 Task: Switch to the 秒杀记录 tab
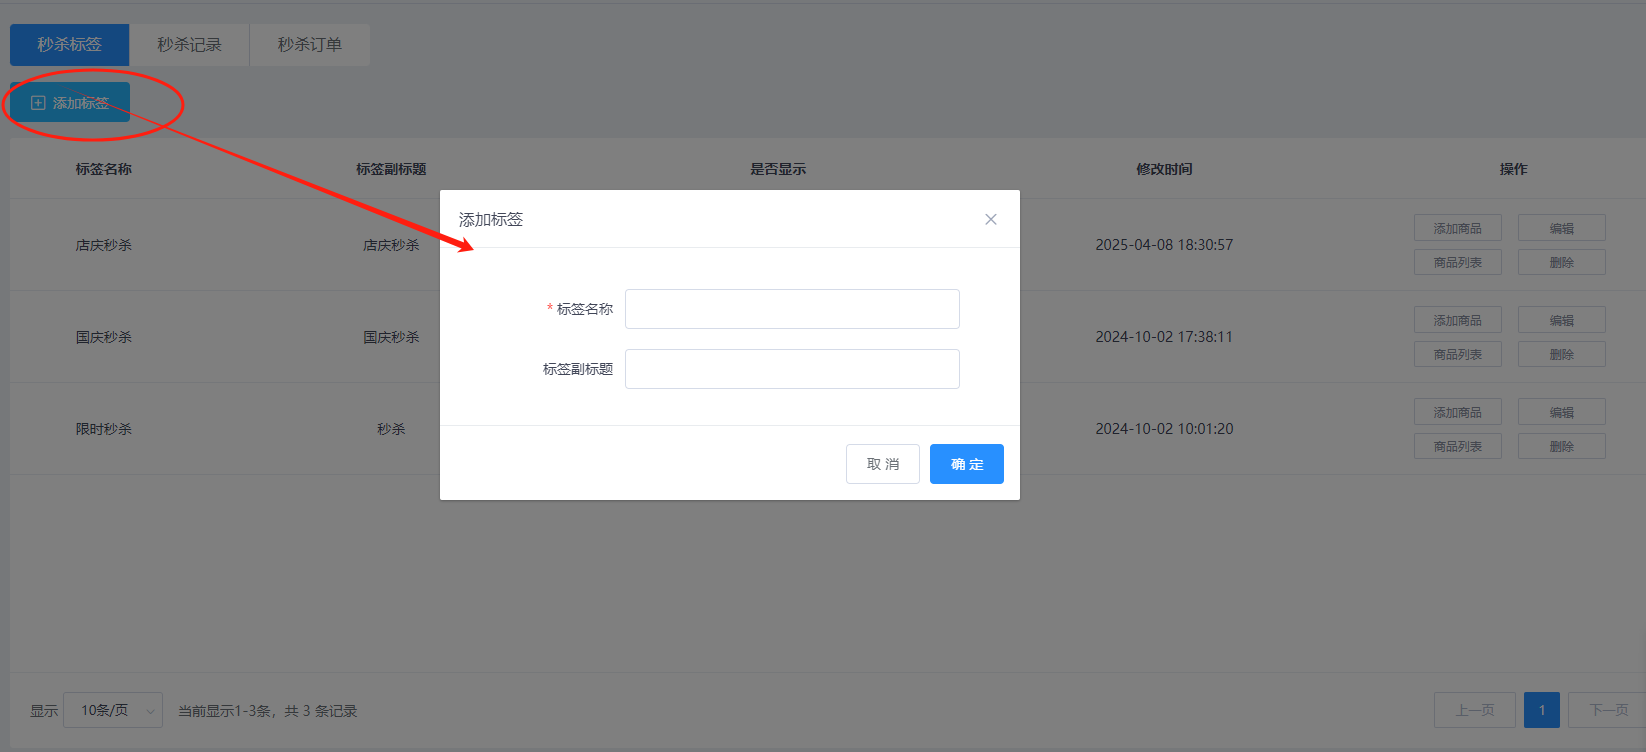click(x=189, y=45)
